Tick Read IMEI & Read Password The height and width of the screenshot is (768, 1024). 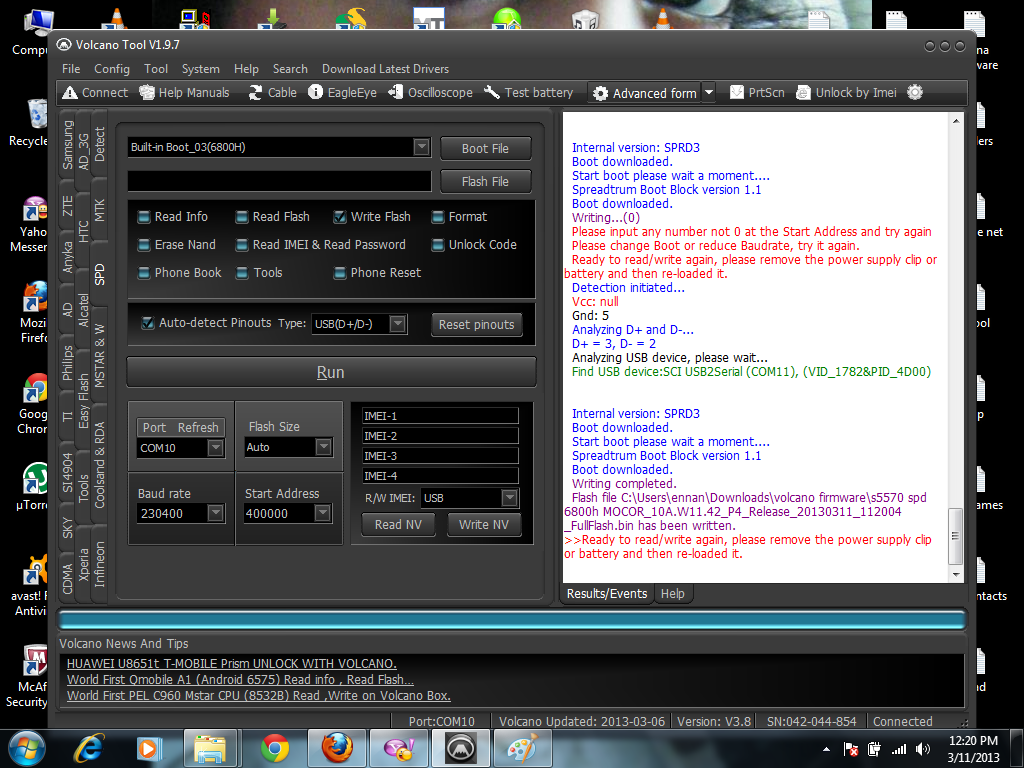[x=242, y=245]
